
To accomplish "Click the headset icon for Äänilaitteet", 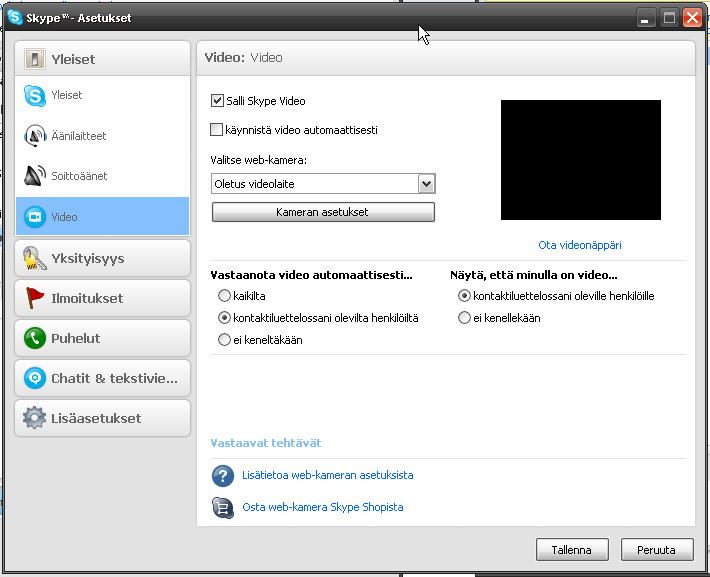I will [x=35, y=135].
